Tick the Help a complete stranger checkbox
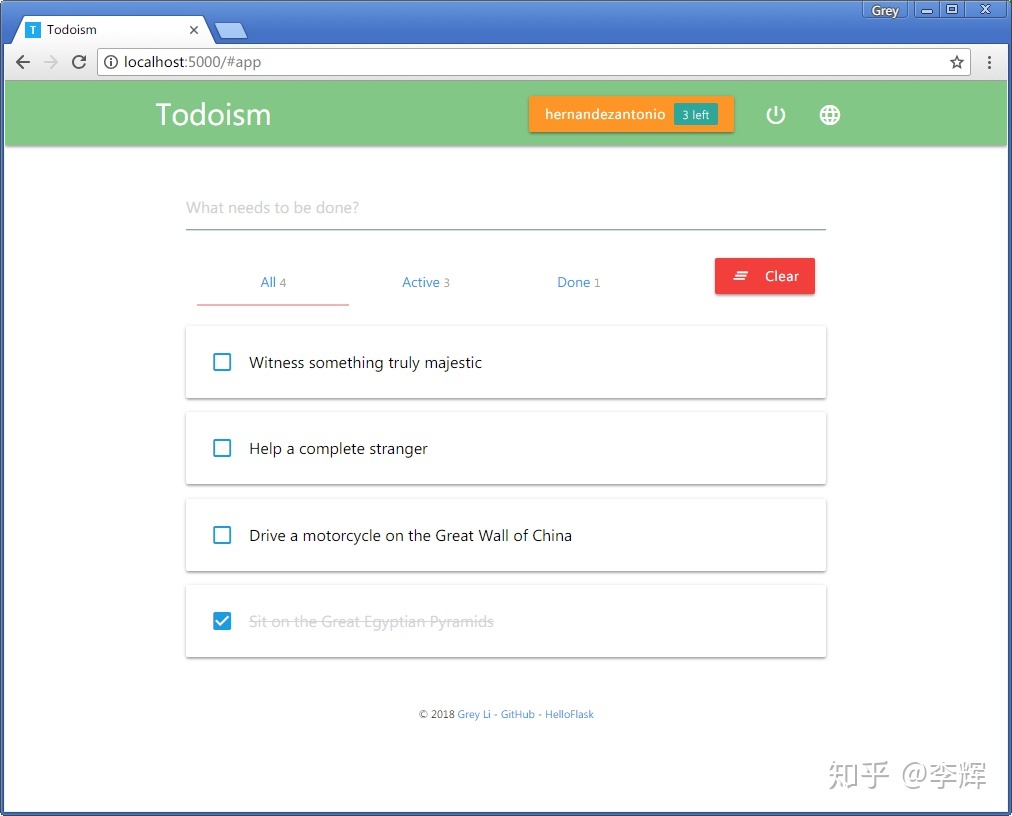The height and width of the screenshot is (816, 1012). [x=222, y=448]
